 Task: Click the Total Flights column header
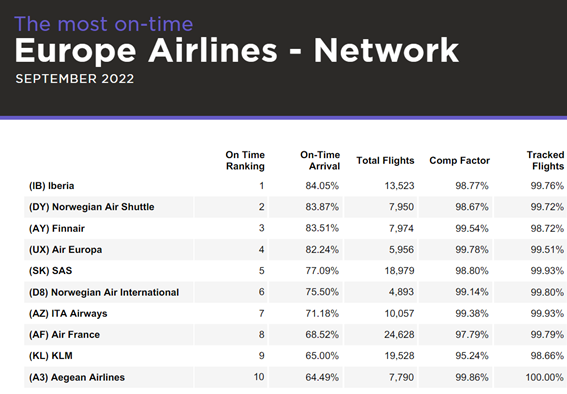click(385, 160)
